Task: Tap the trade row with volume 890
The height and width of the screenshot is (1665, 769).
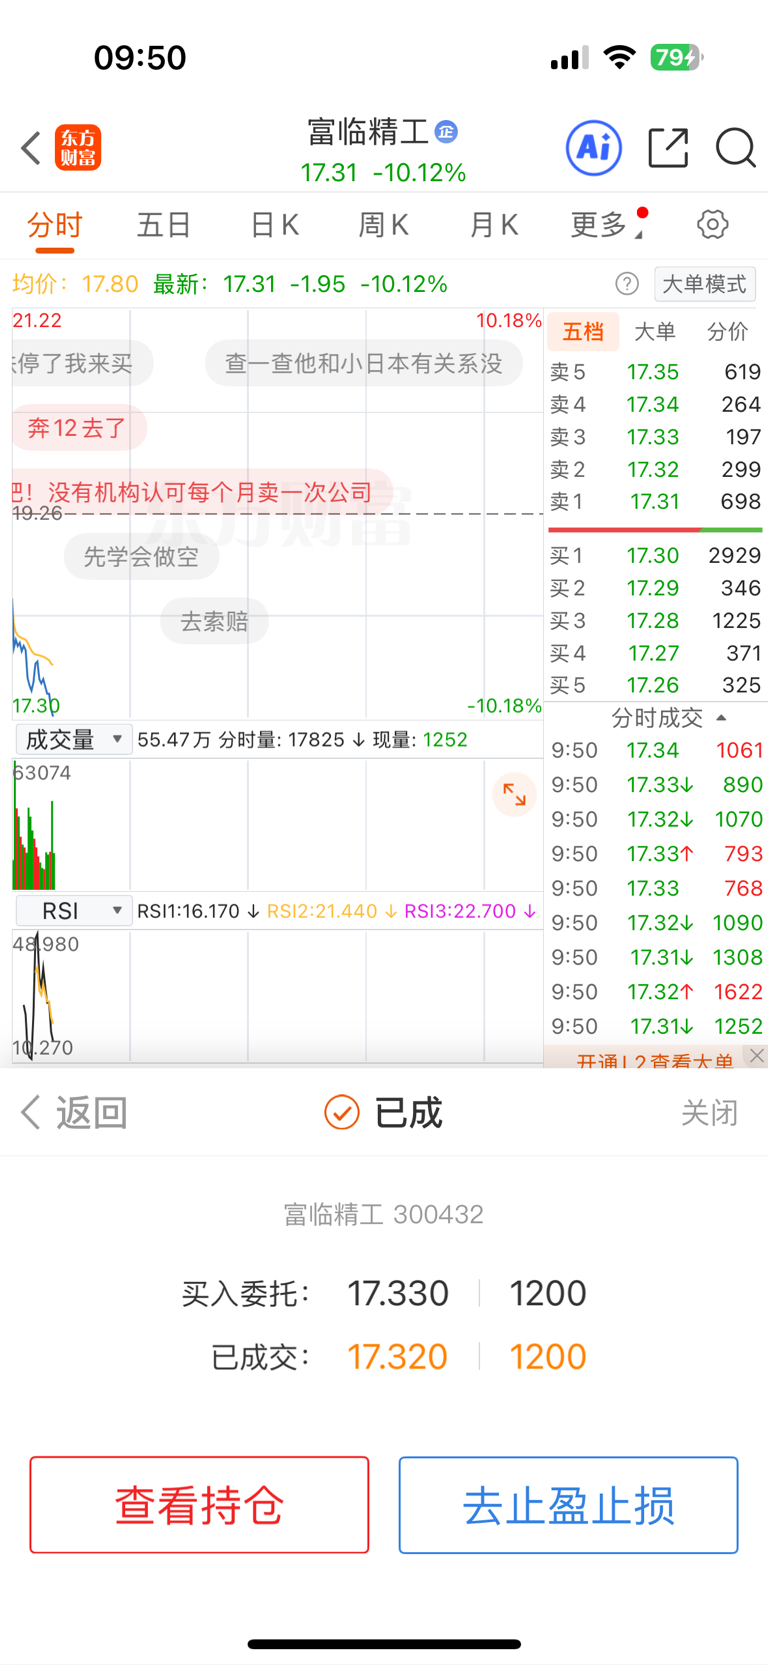Action: click(657, 785)
